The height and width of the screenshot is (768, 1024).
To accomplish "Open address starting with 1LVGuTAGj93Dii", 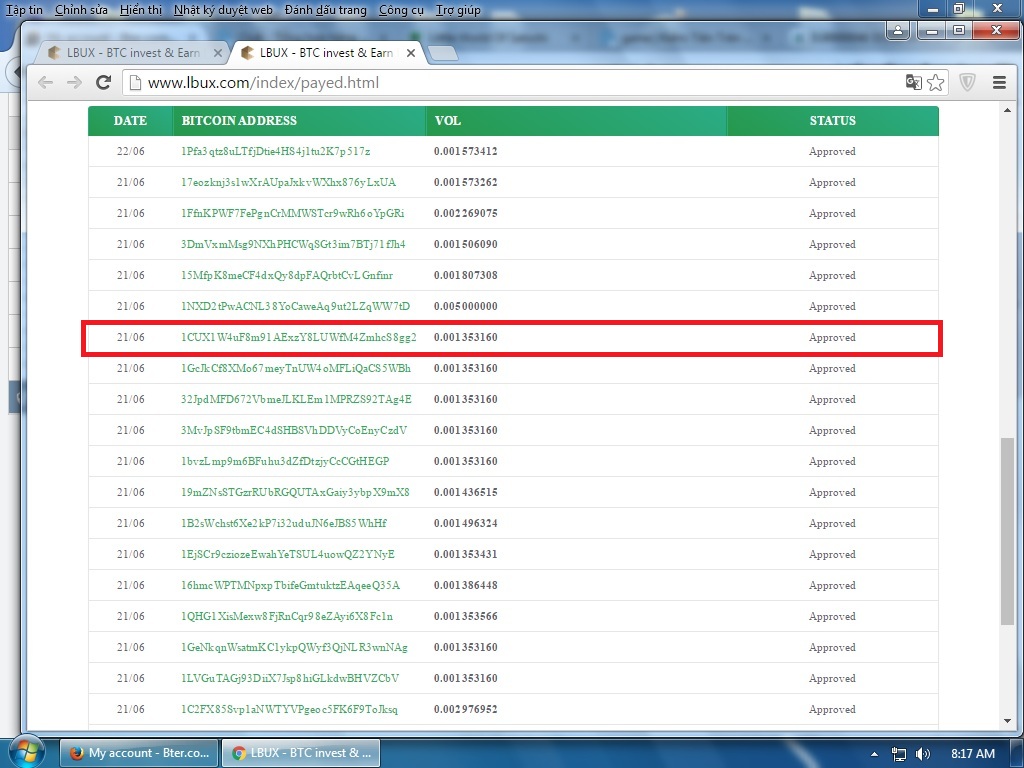I will point(290,679).
